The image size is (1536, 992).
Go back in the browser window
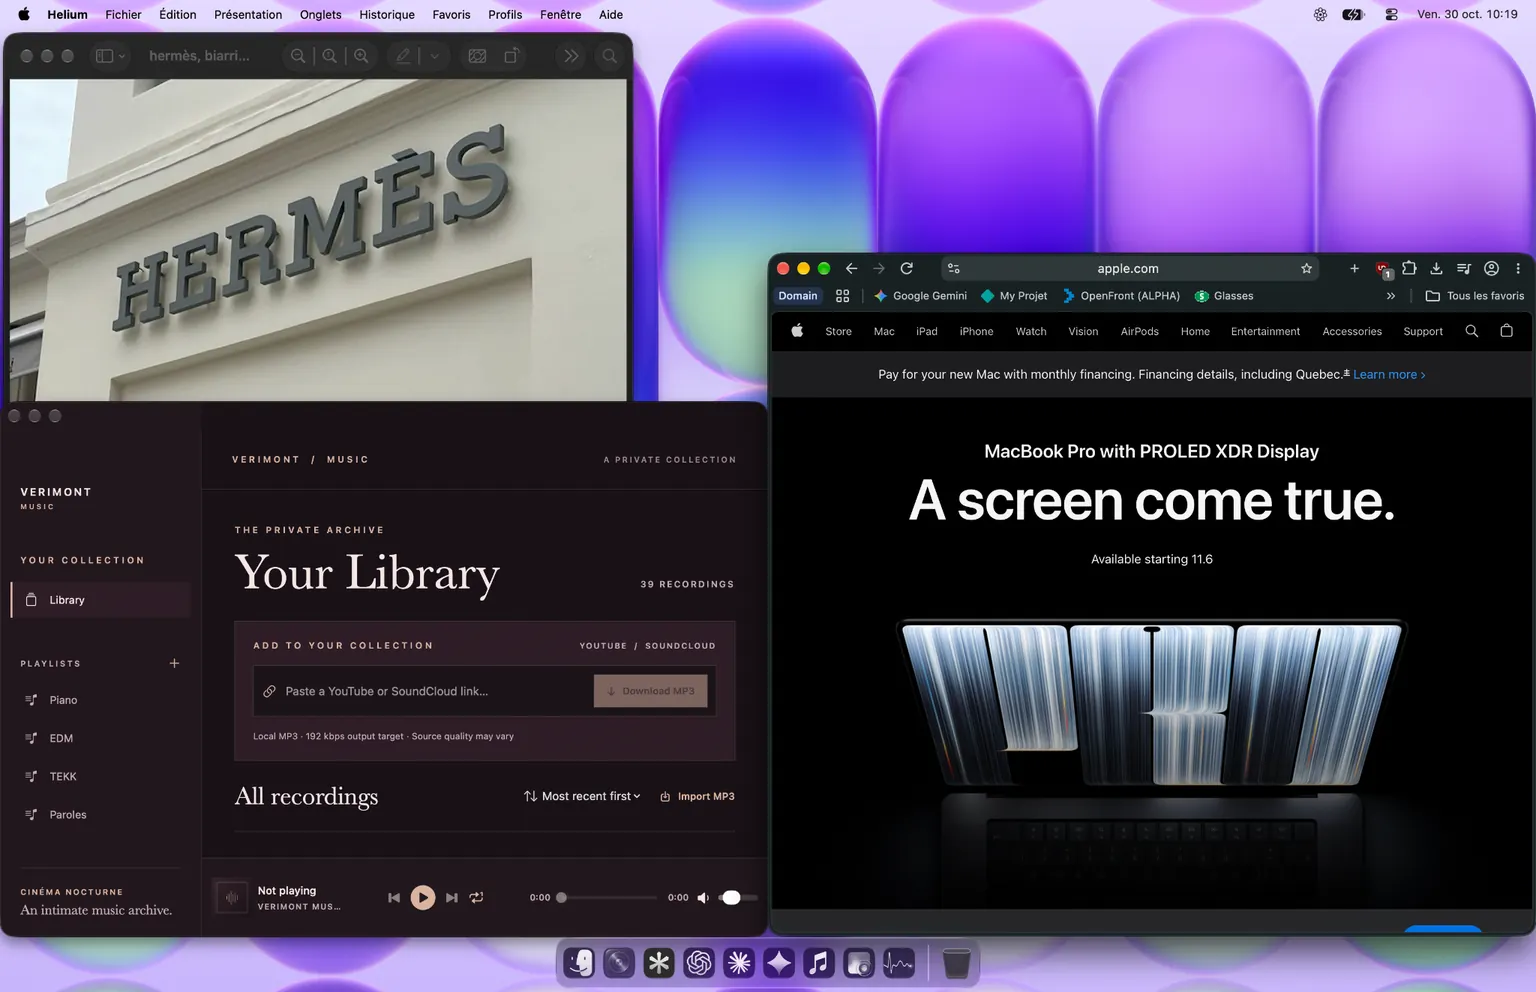point(851,268)
